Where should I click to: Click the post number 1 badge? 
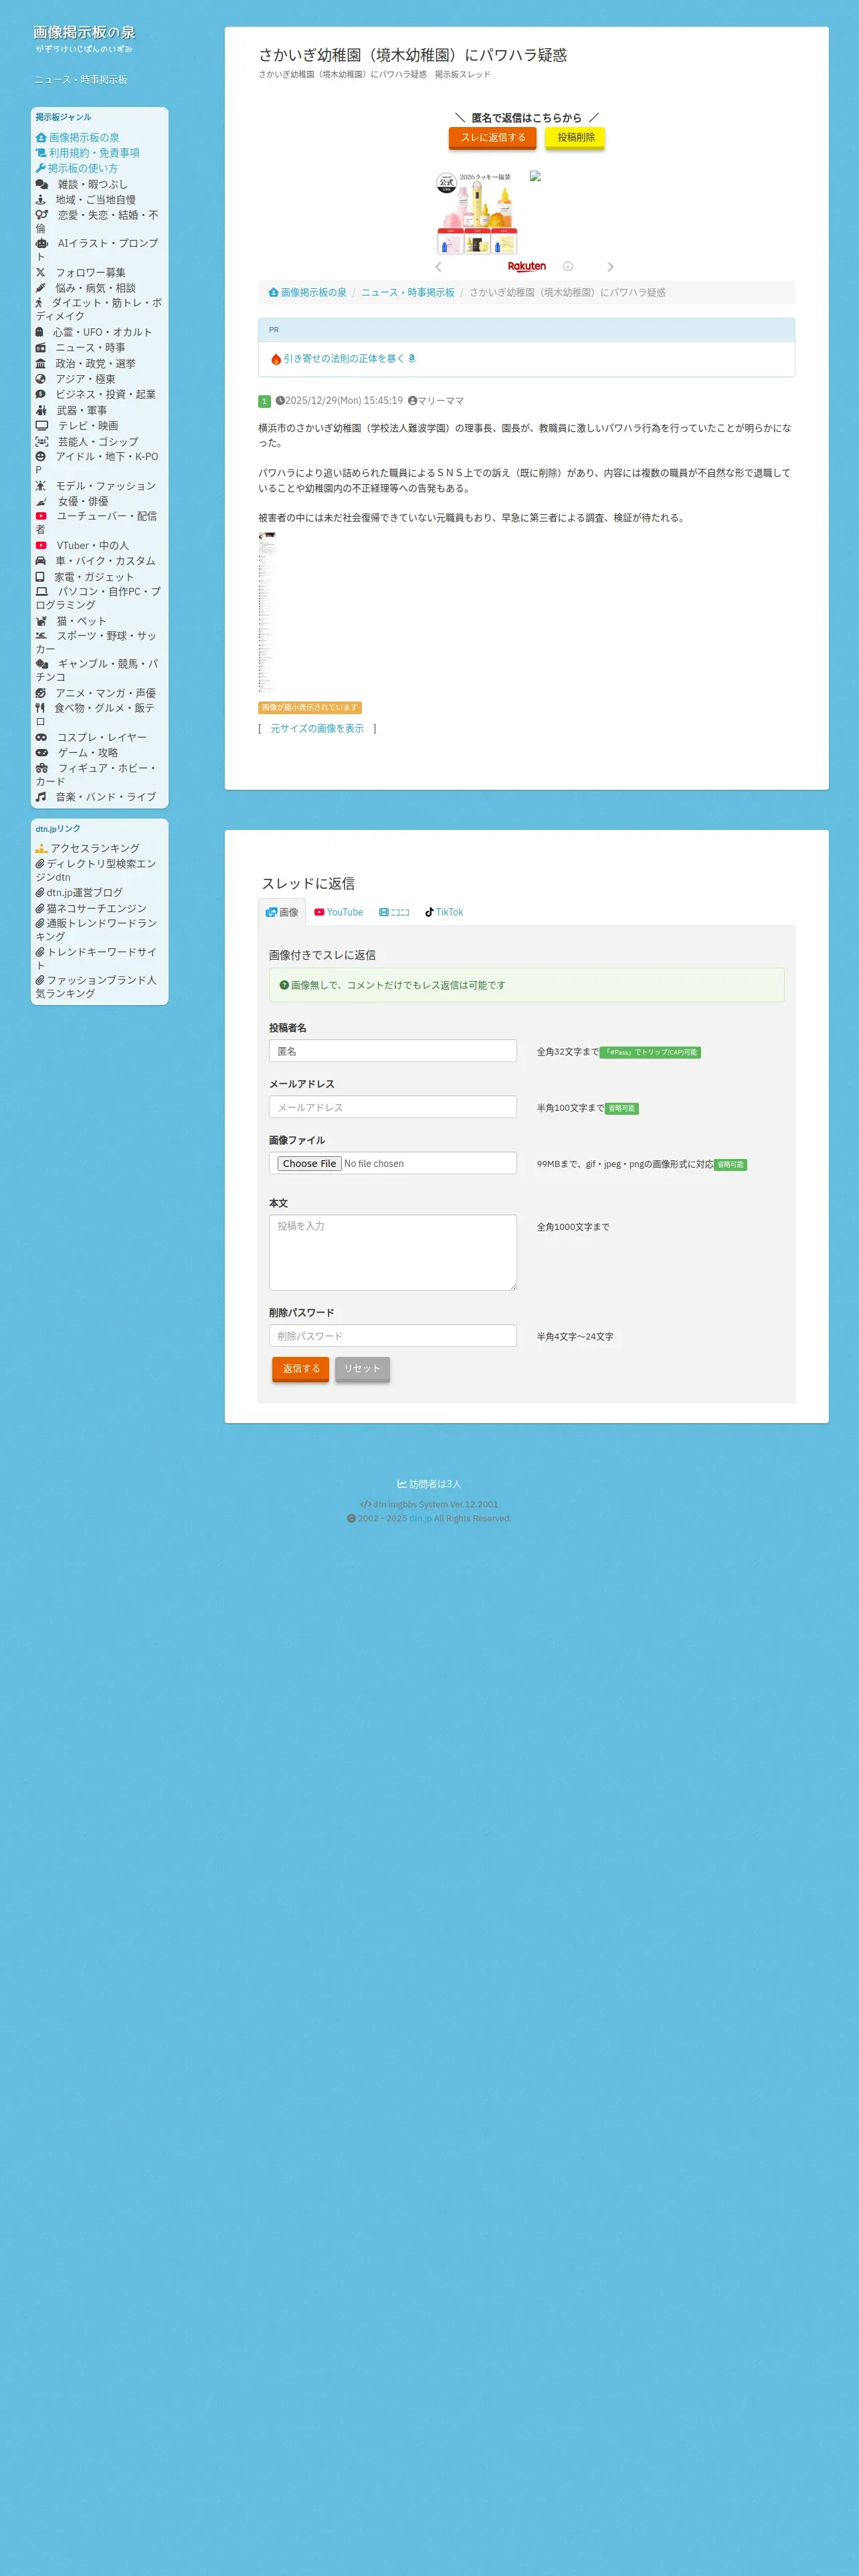coord(265,402)
